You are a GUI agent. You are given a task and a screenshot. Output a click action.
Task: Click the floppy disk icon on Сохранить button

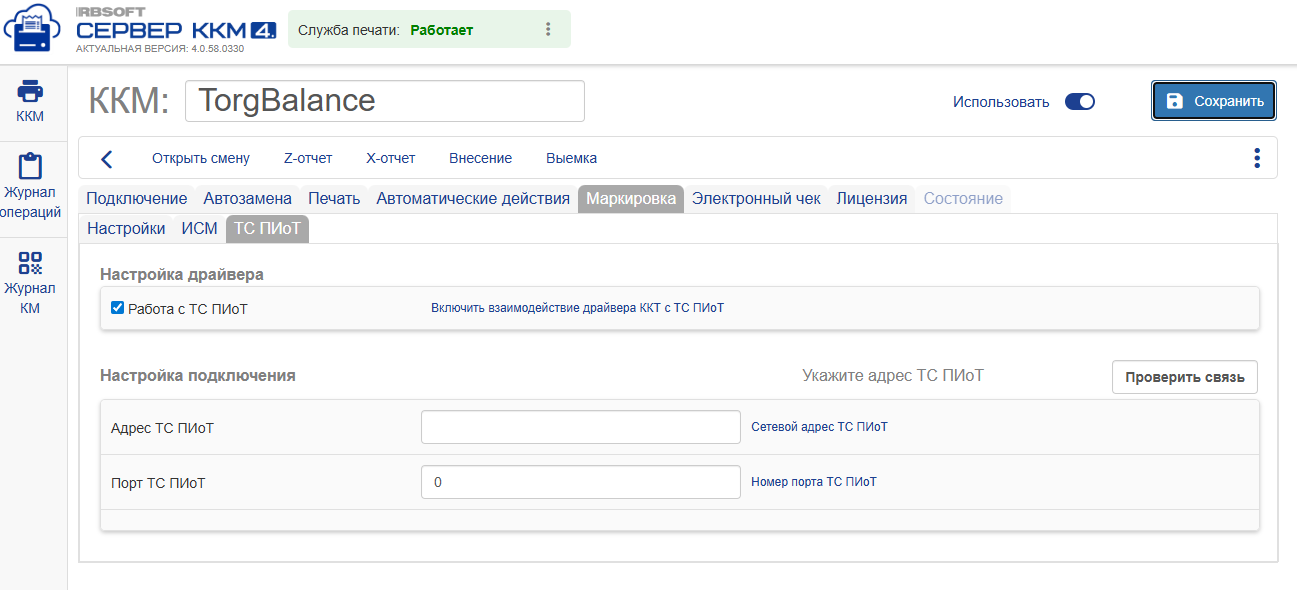click(1175, 101)
